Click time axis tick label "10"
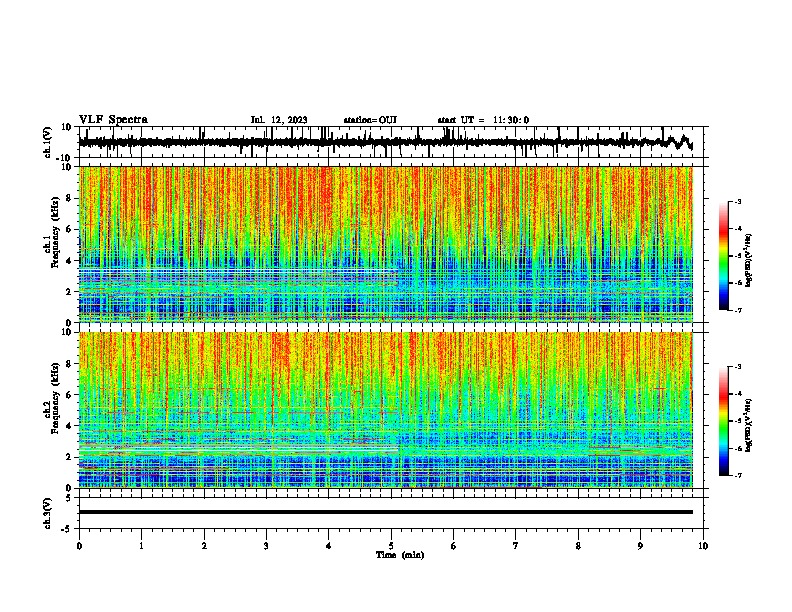The width and height of the screenshot is (792, 612). pyautogui.click(x=703, y=546)
